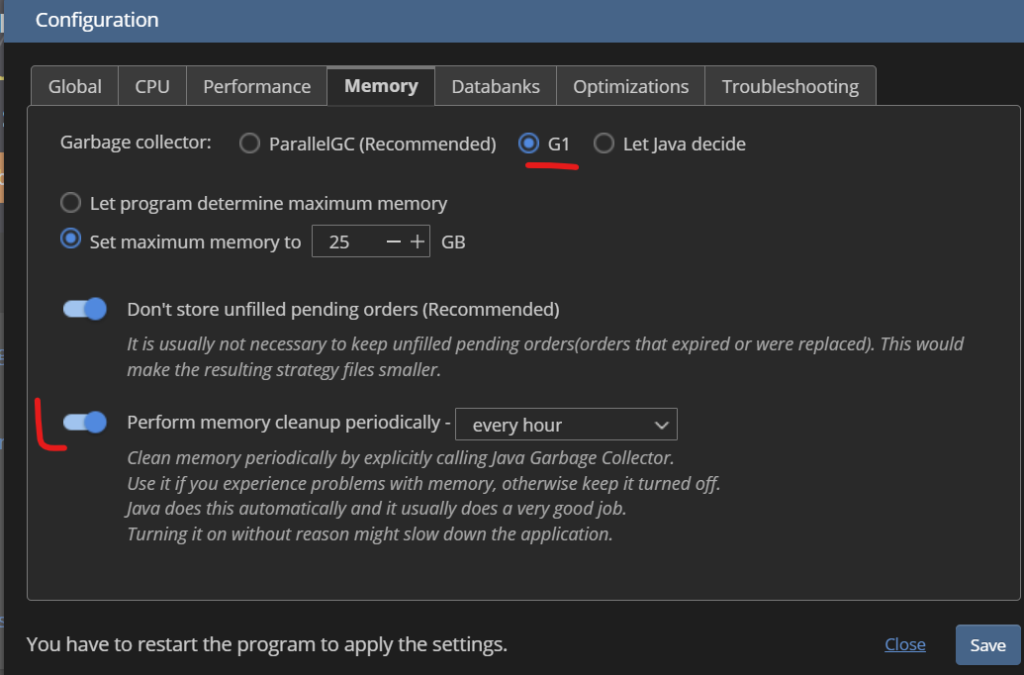
Task: Toggle Don't store unfilled pending orders
Action: click(85, 309)
